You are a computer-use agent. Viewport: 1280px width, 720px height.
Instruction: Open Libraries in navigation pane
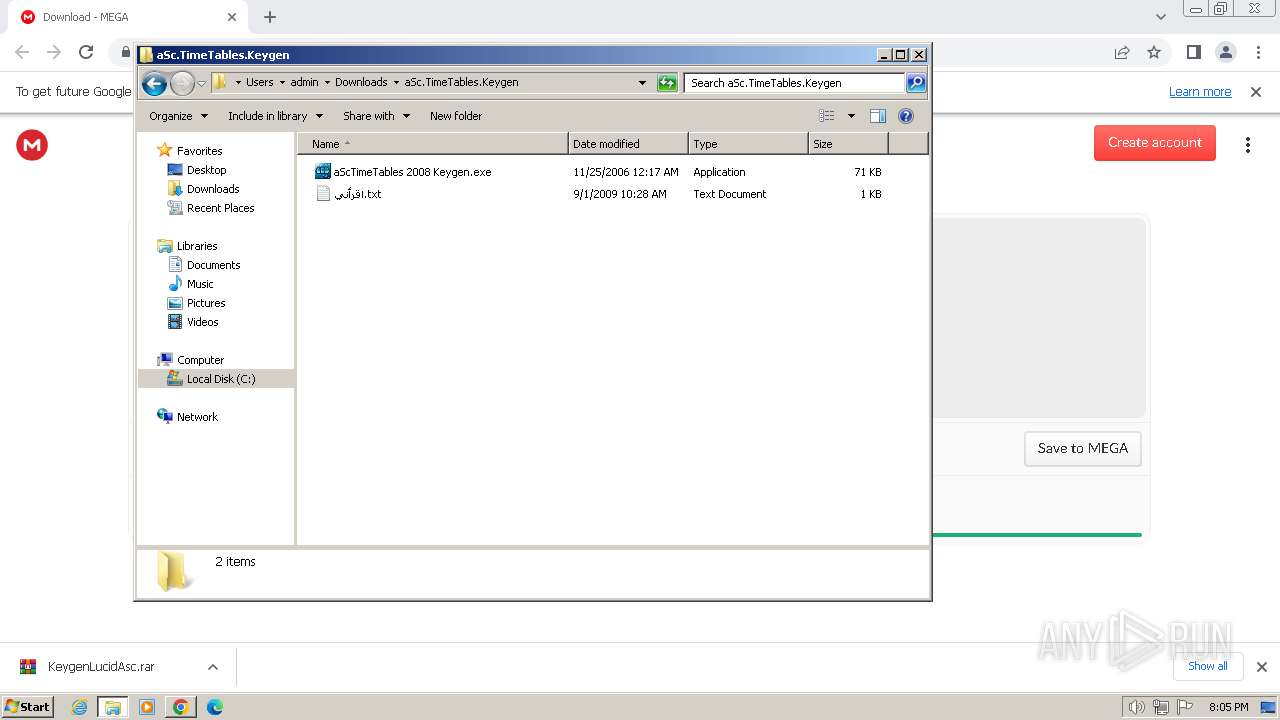197,246
